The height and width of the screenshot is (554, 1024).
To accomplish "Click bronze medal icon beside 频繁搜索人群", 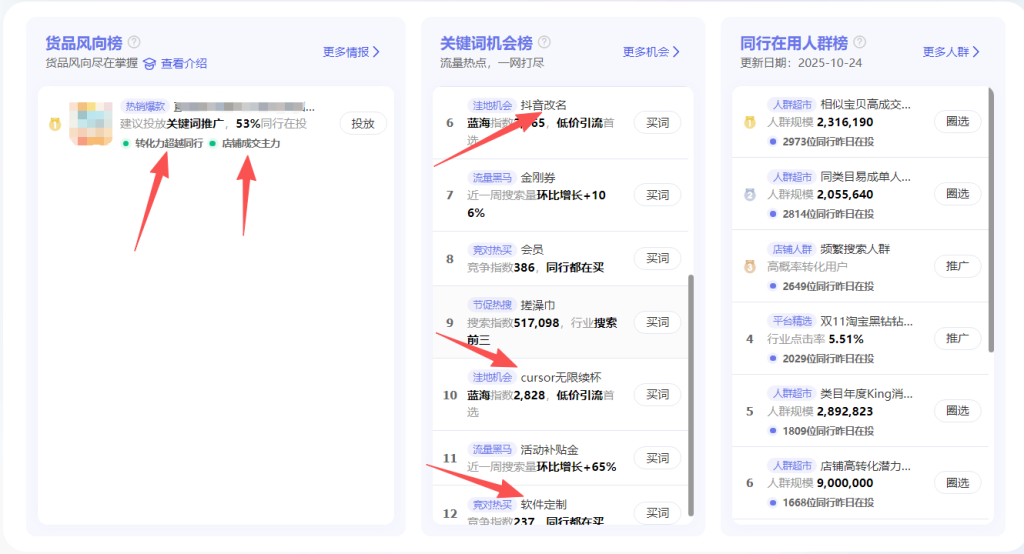I will pos(750,267).
